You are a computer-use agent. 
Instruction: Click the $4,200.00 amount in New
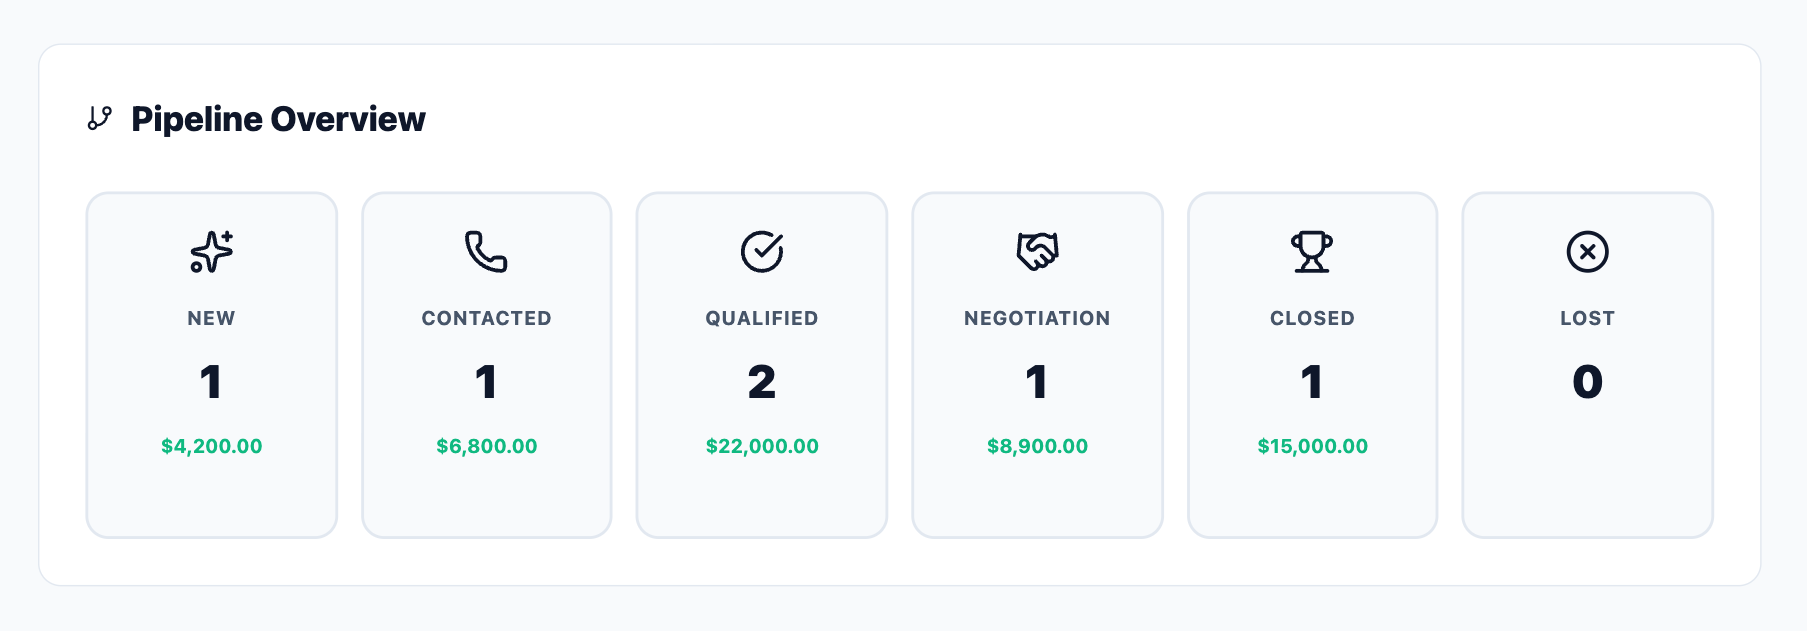click(x=211, y=446)
